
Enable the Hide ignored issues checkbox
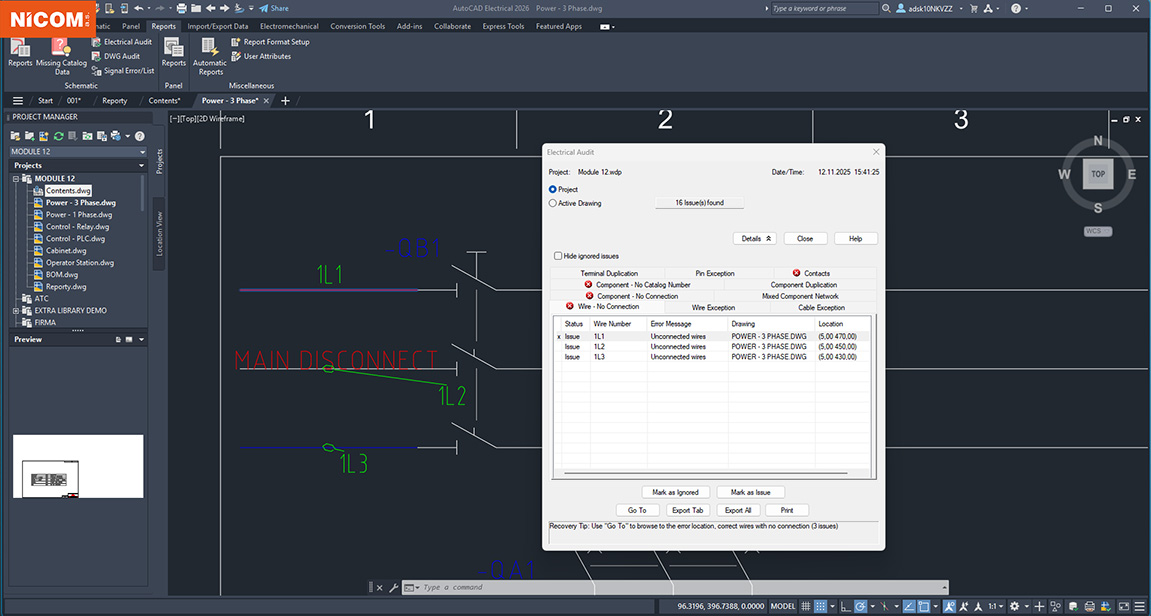pos(558,256)
